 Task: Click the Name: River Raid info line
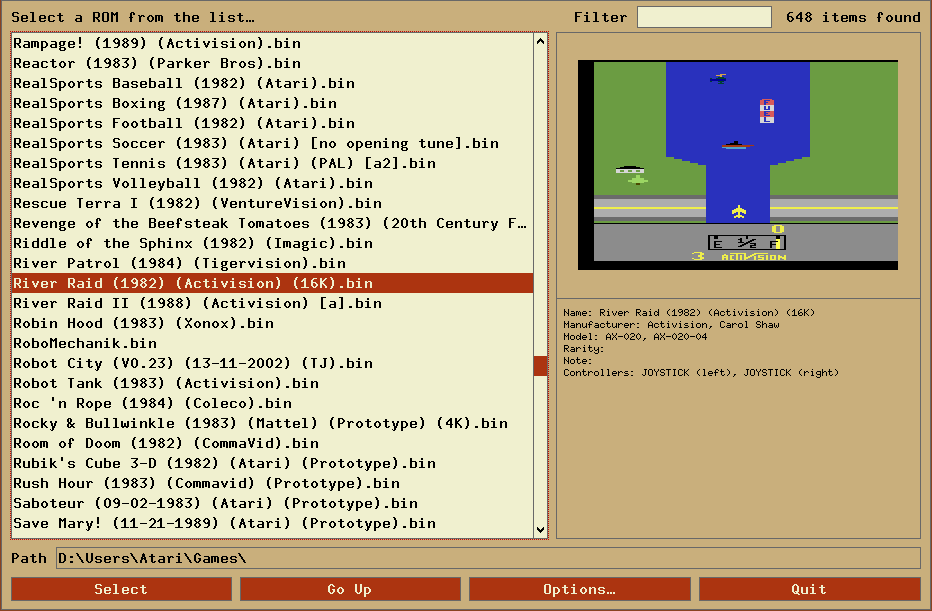[x=689, y=313]
